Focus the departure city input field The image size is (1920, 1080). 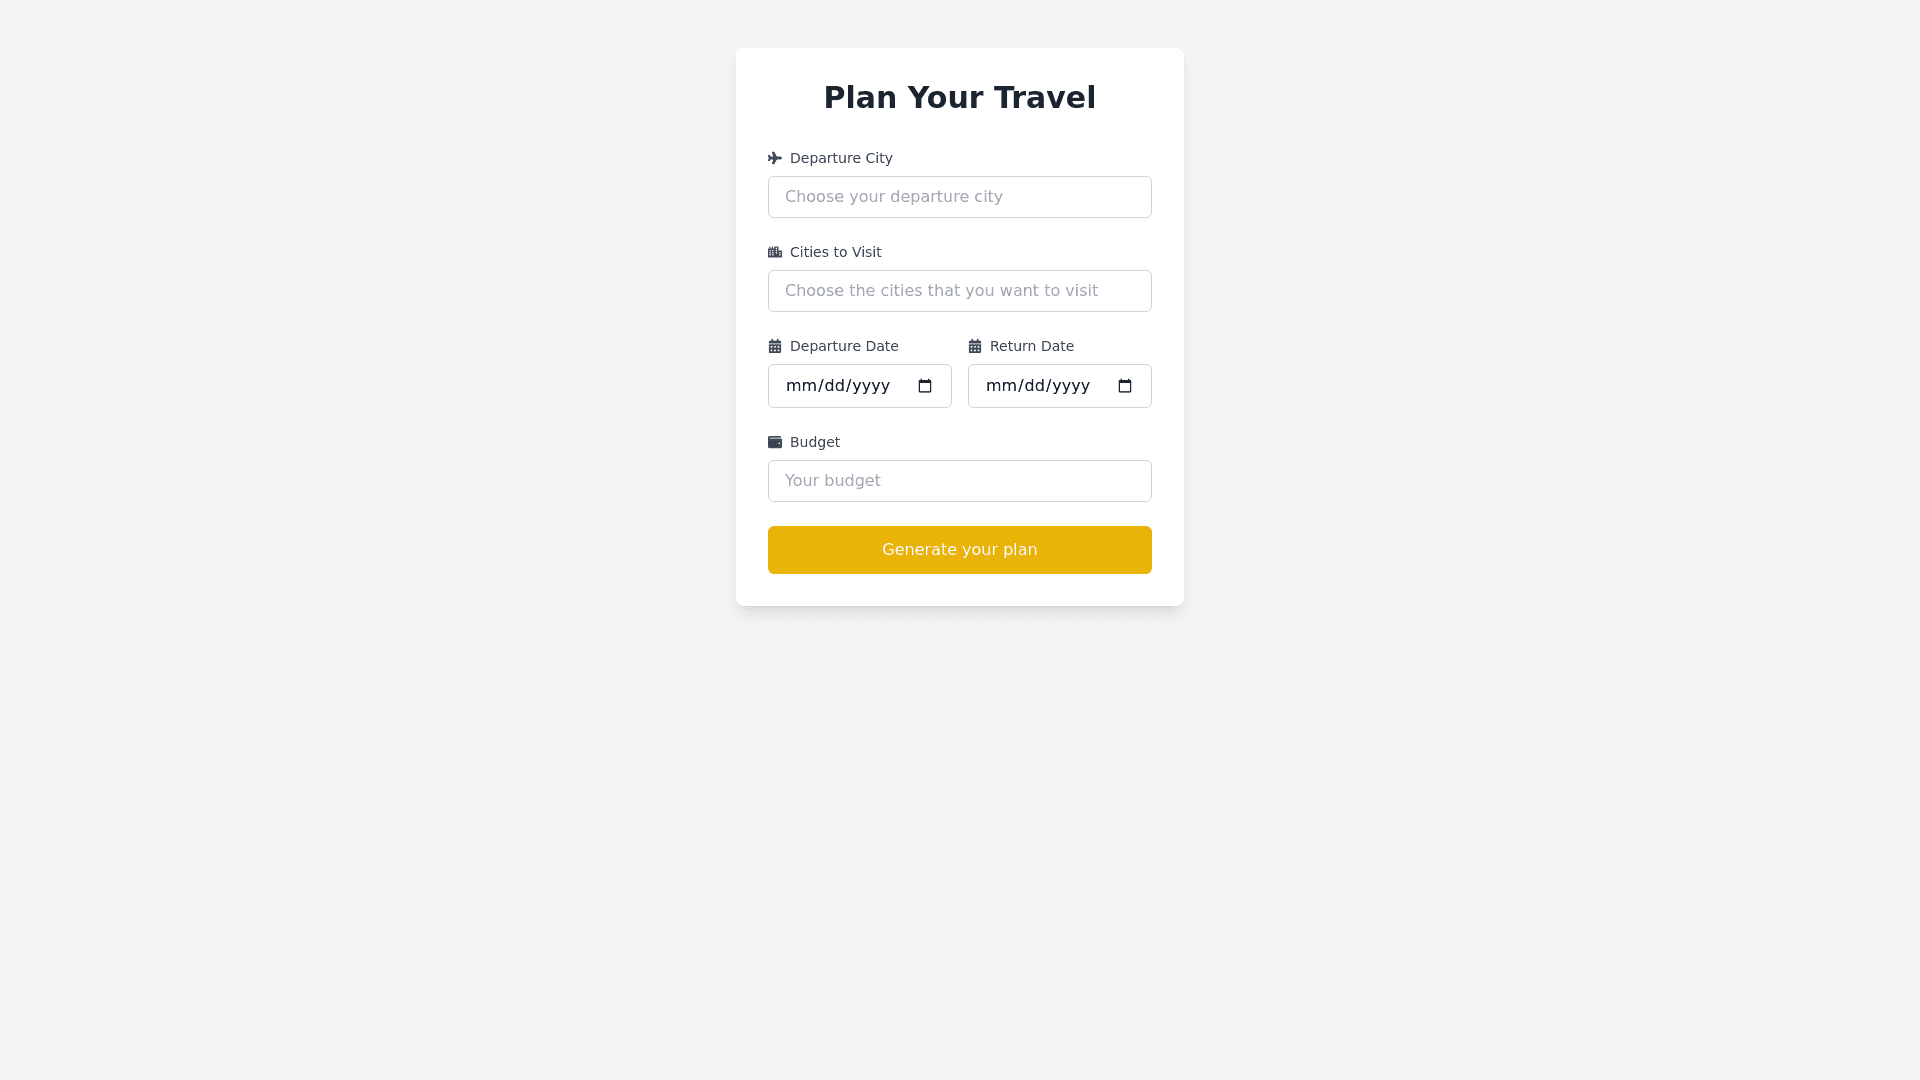(960, 197)
